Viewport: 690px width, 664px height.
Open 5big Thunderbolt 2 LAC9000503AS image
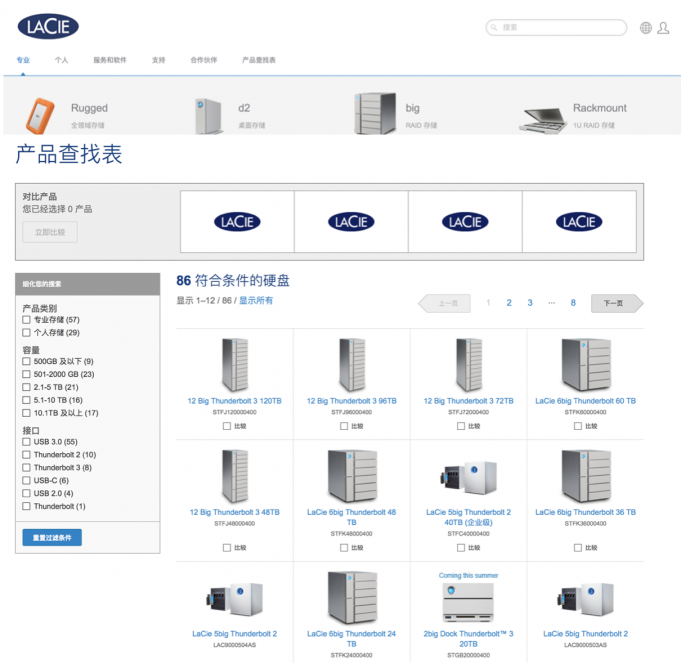coord(586,599)
